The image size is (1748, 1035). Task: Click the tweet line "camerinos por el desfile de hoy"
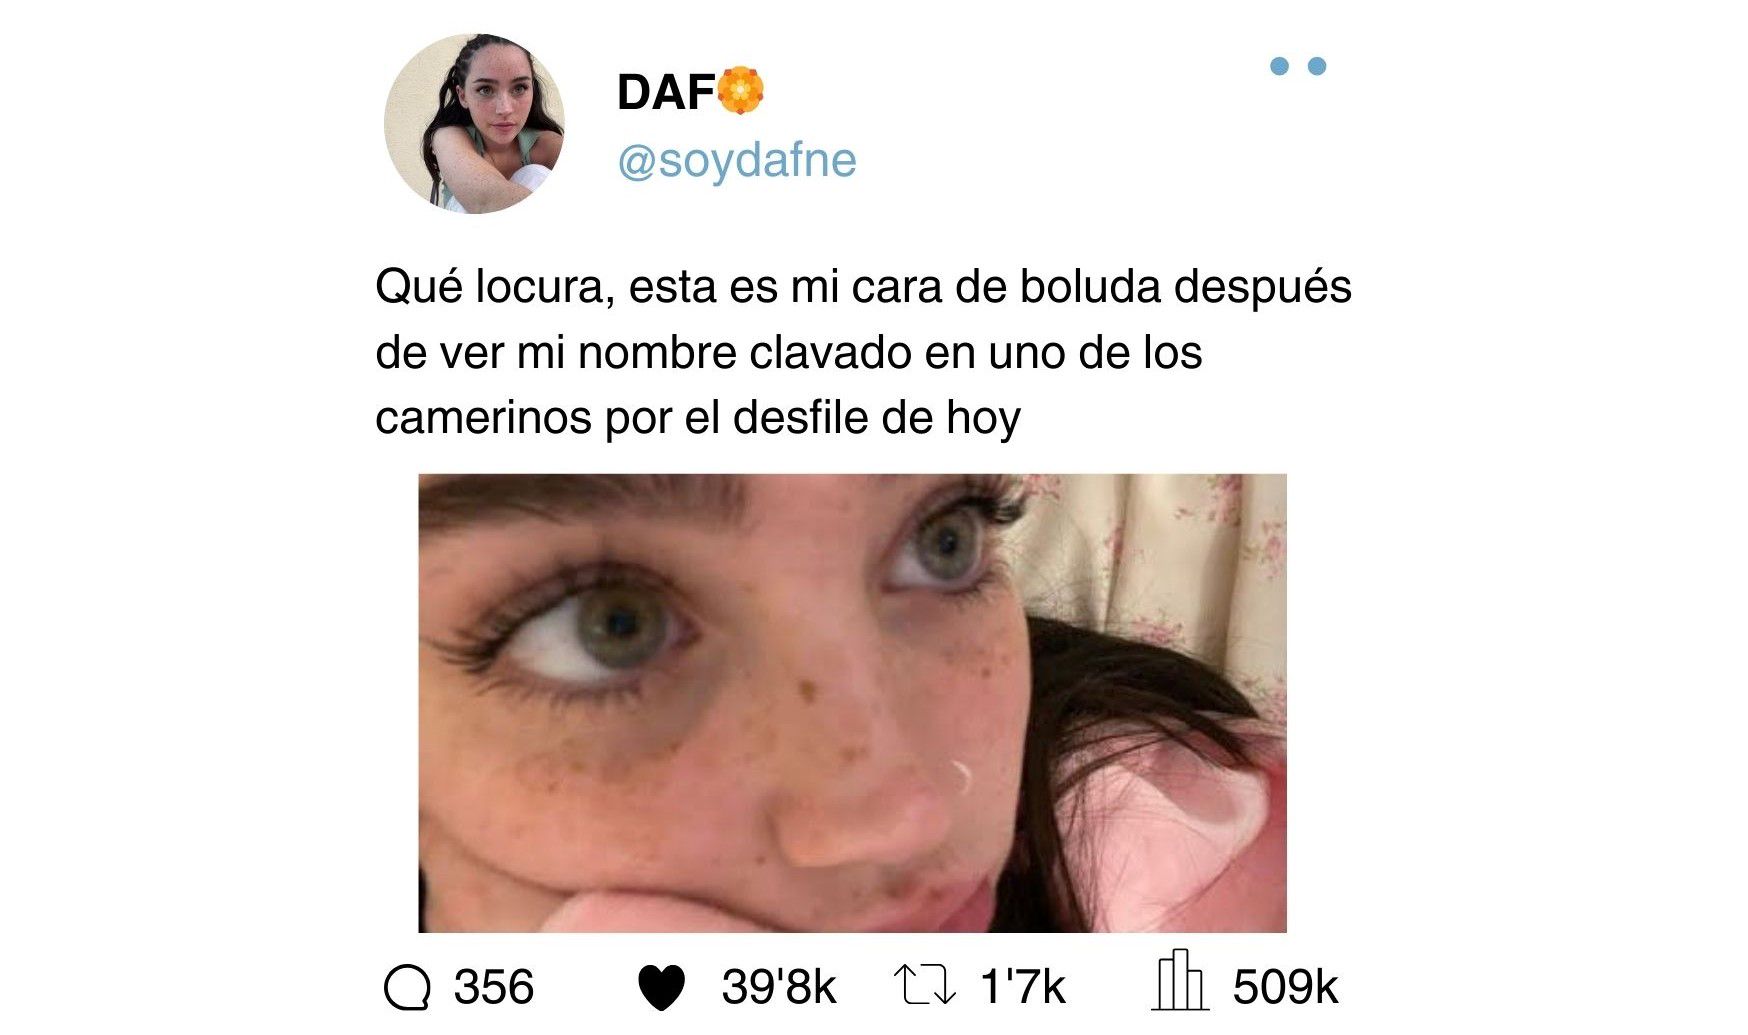point(698,418)
